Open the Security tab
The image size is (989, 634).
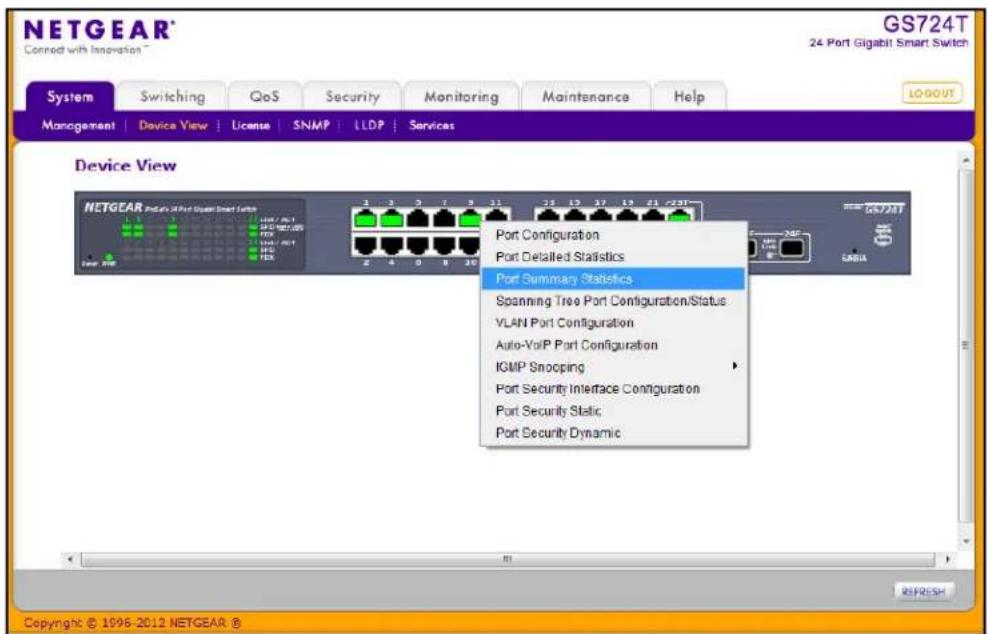tap(352, 97)
